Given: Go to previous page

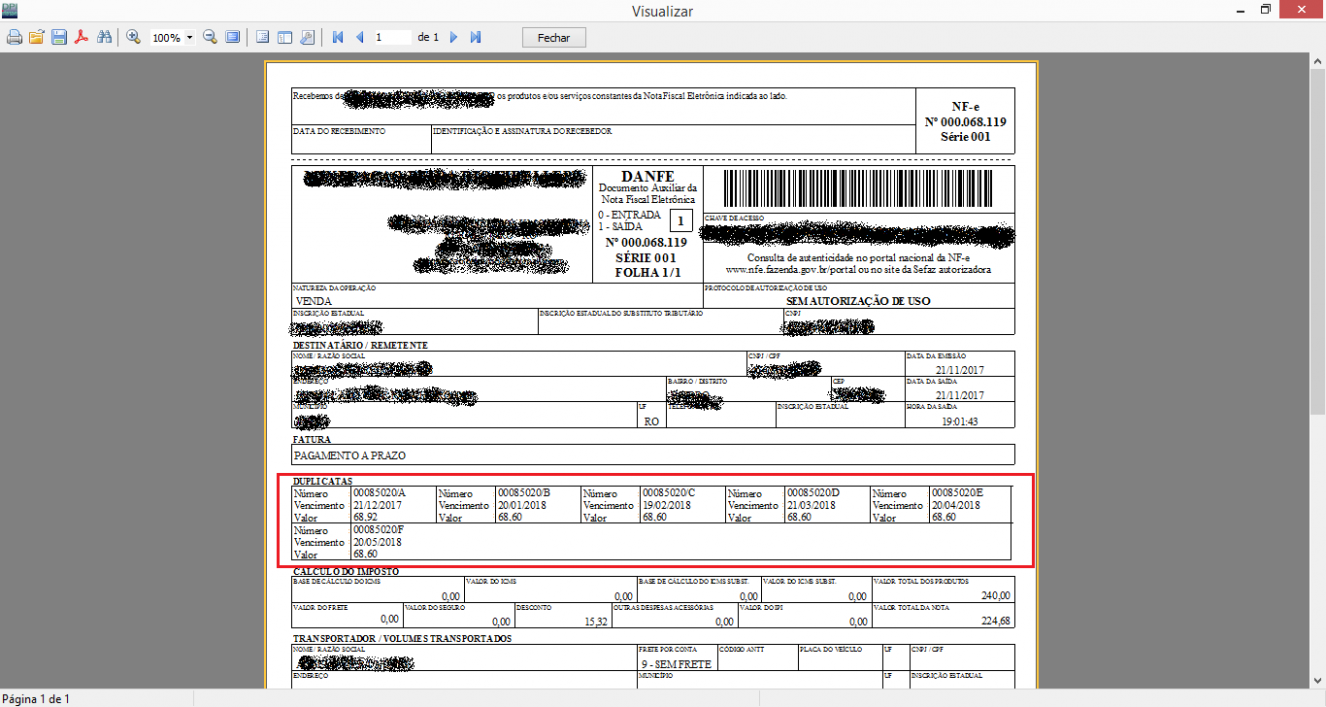Looking at the screenshot, I should (x=359, y=37).
